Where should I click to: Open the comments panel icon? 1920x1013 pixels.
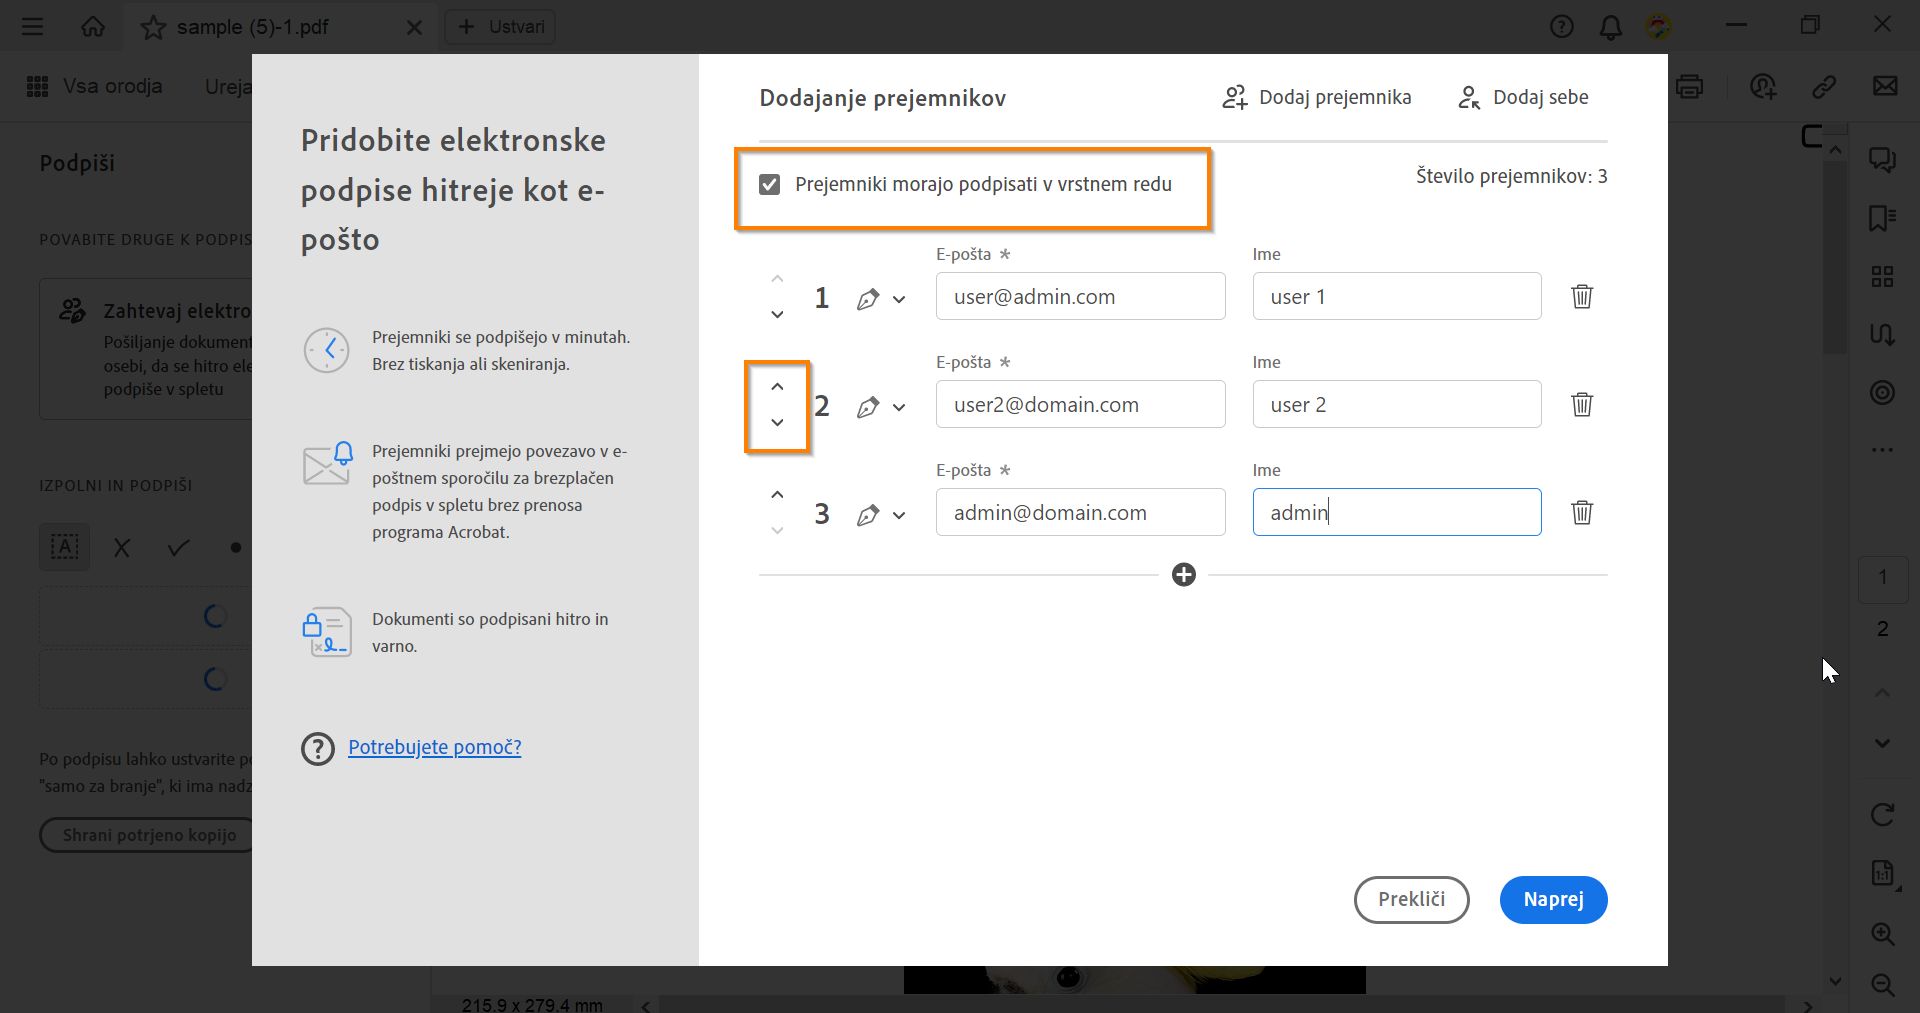tap(1883, 159)
